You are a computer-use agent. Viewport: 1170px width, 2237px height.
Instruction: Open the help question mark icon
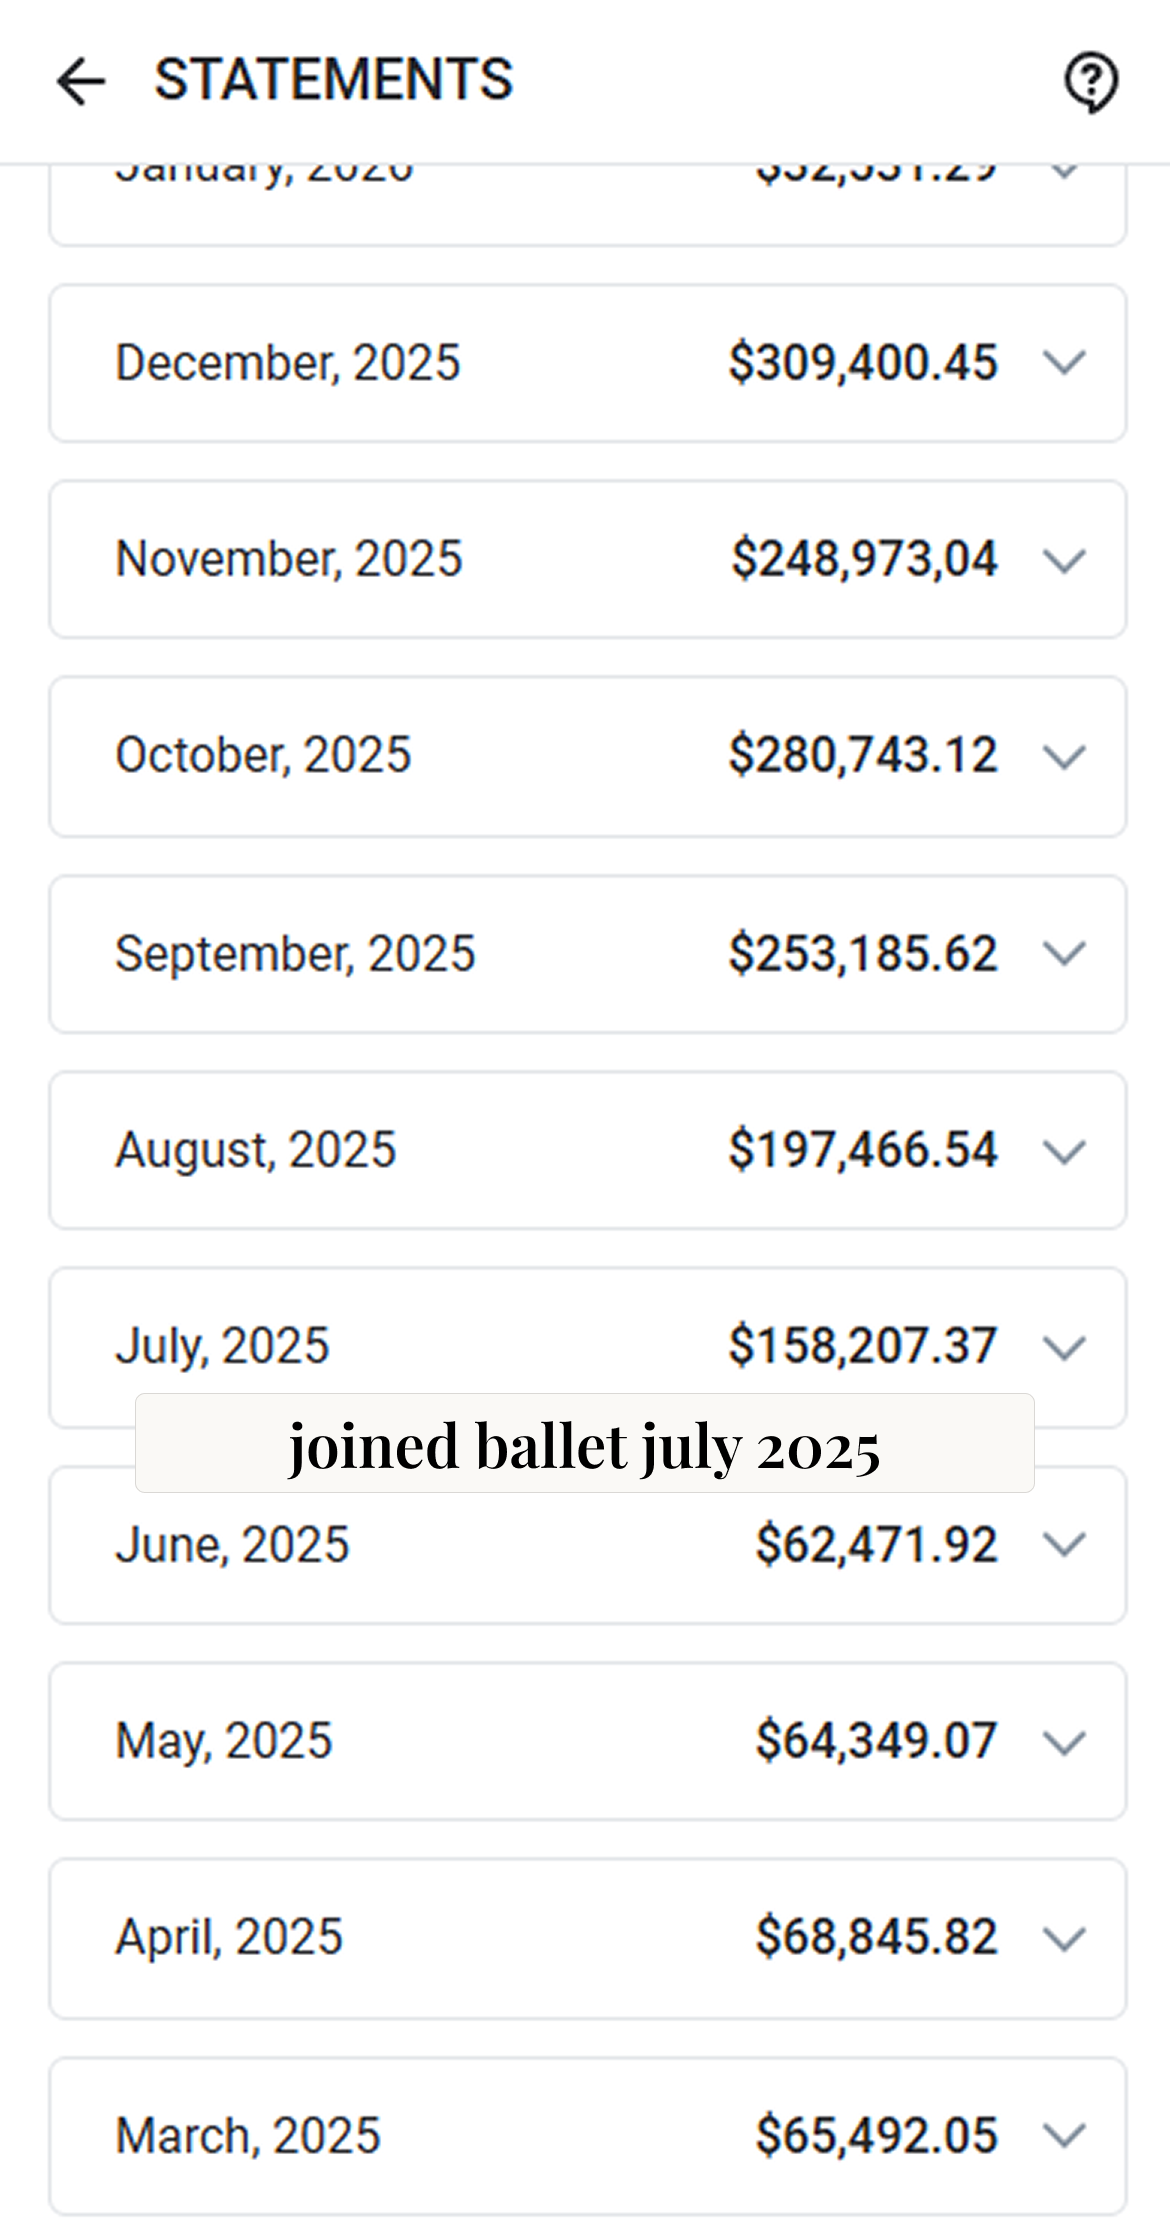point(1090,81)
